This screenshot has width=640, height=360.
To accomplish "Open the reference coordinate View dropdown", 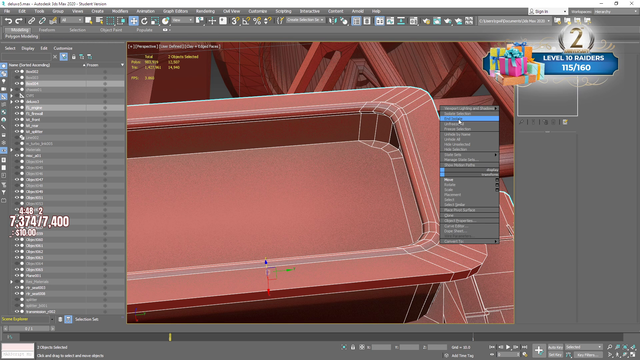I will pyautogui.click(x=182, y=20).
